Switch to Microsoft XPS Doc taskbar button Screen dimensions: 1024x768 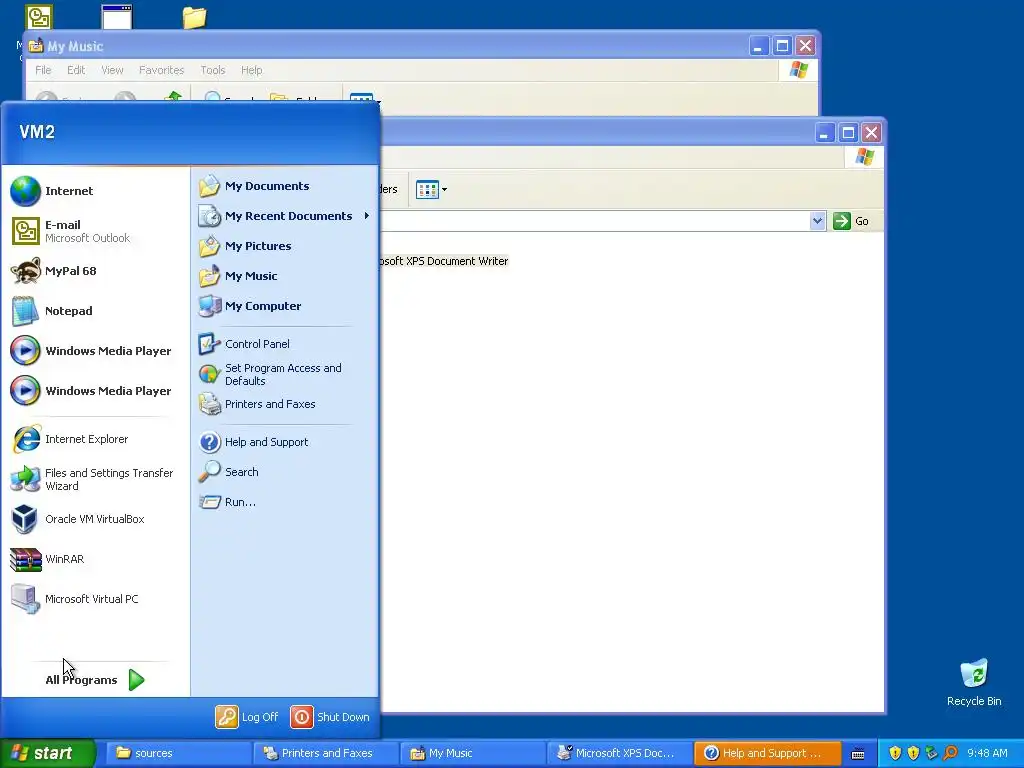point(619,753)
